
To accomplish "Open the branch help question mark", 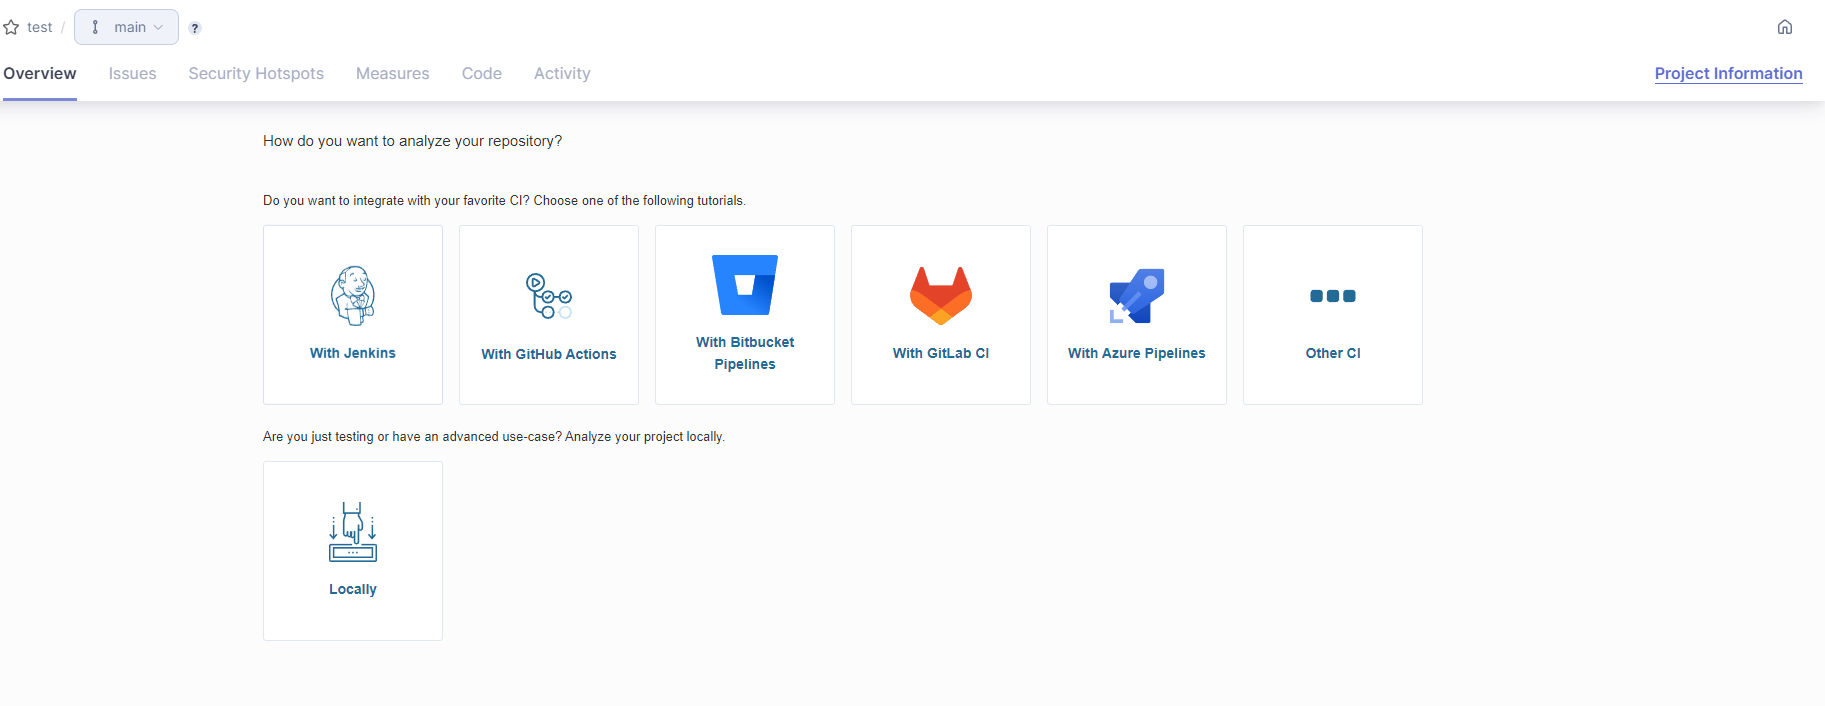I will 195,28.
